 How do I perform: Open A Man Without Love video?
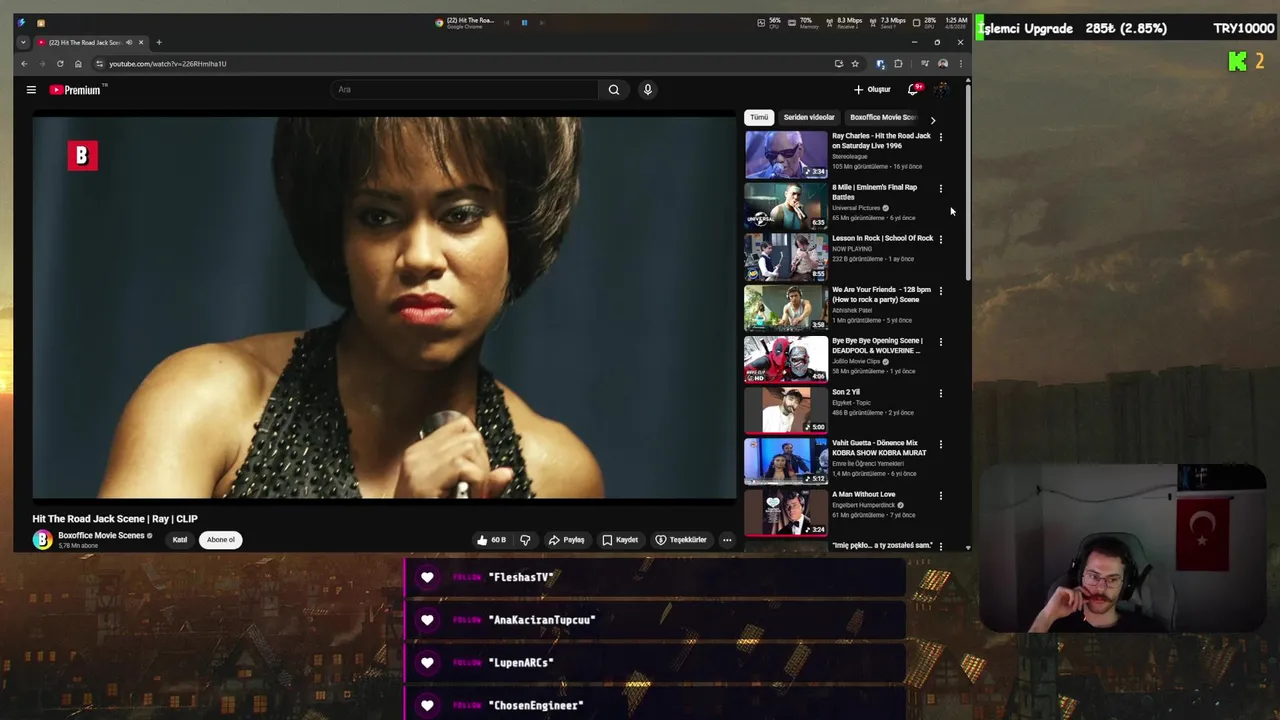[x=786, y=512]
